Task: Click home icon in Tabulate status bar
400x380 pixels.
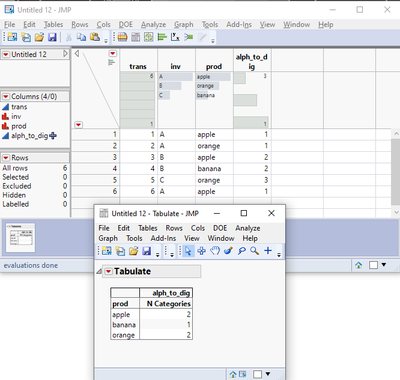Action: click(233, 374)
